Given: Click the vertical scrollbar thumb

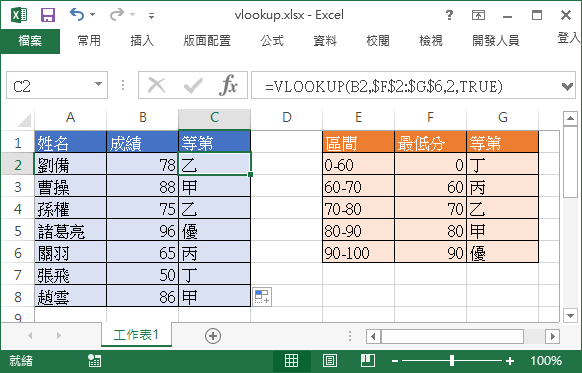Looking at the screenshot, I should click(570, 162).
